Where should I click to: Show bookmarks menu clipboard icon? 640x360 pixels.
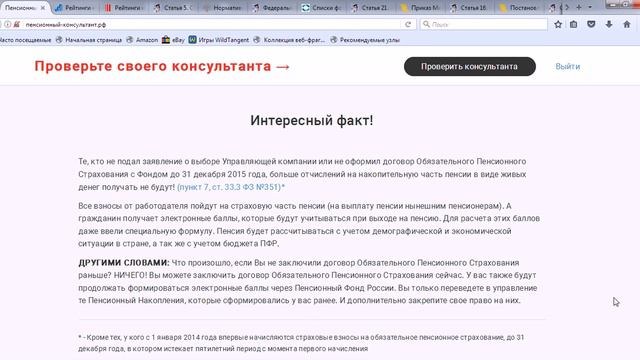[573, 24]
